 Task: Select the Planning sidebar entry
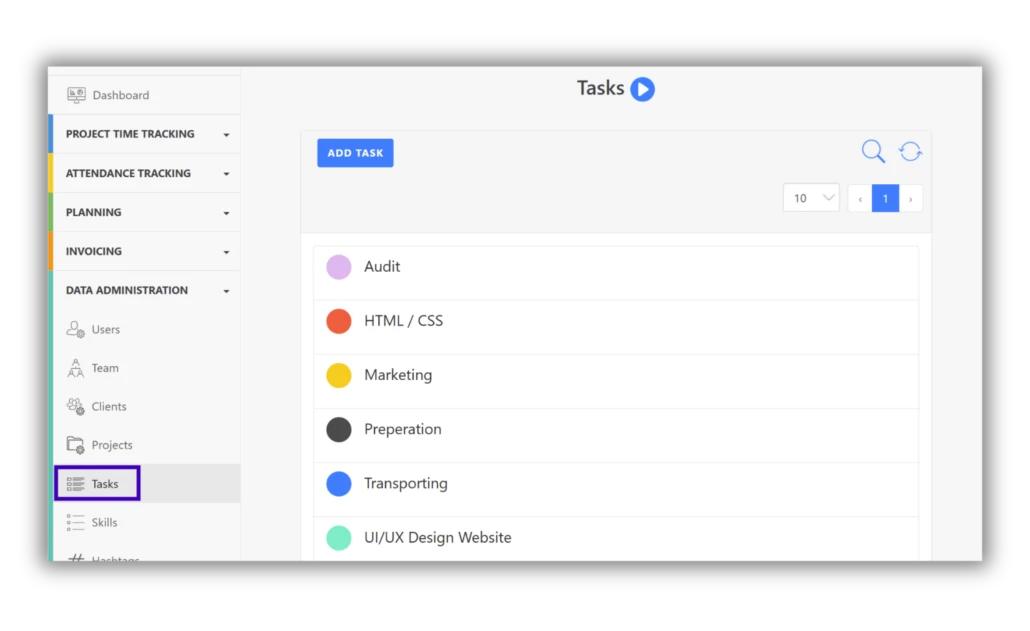145,212
